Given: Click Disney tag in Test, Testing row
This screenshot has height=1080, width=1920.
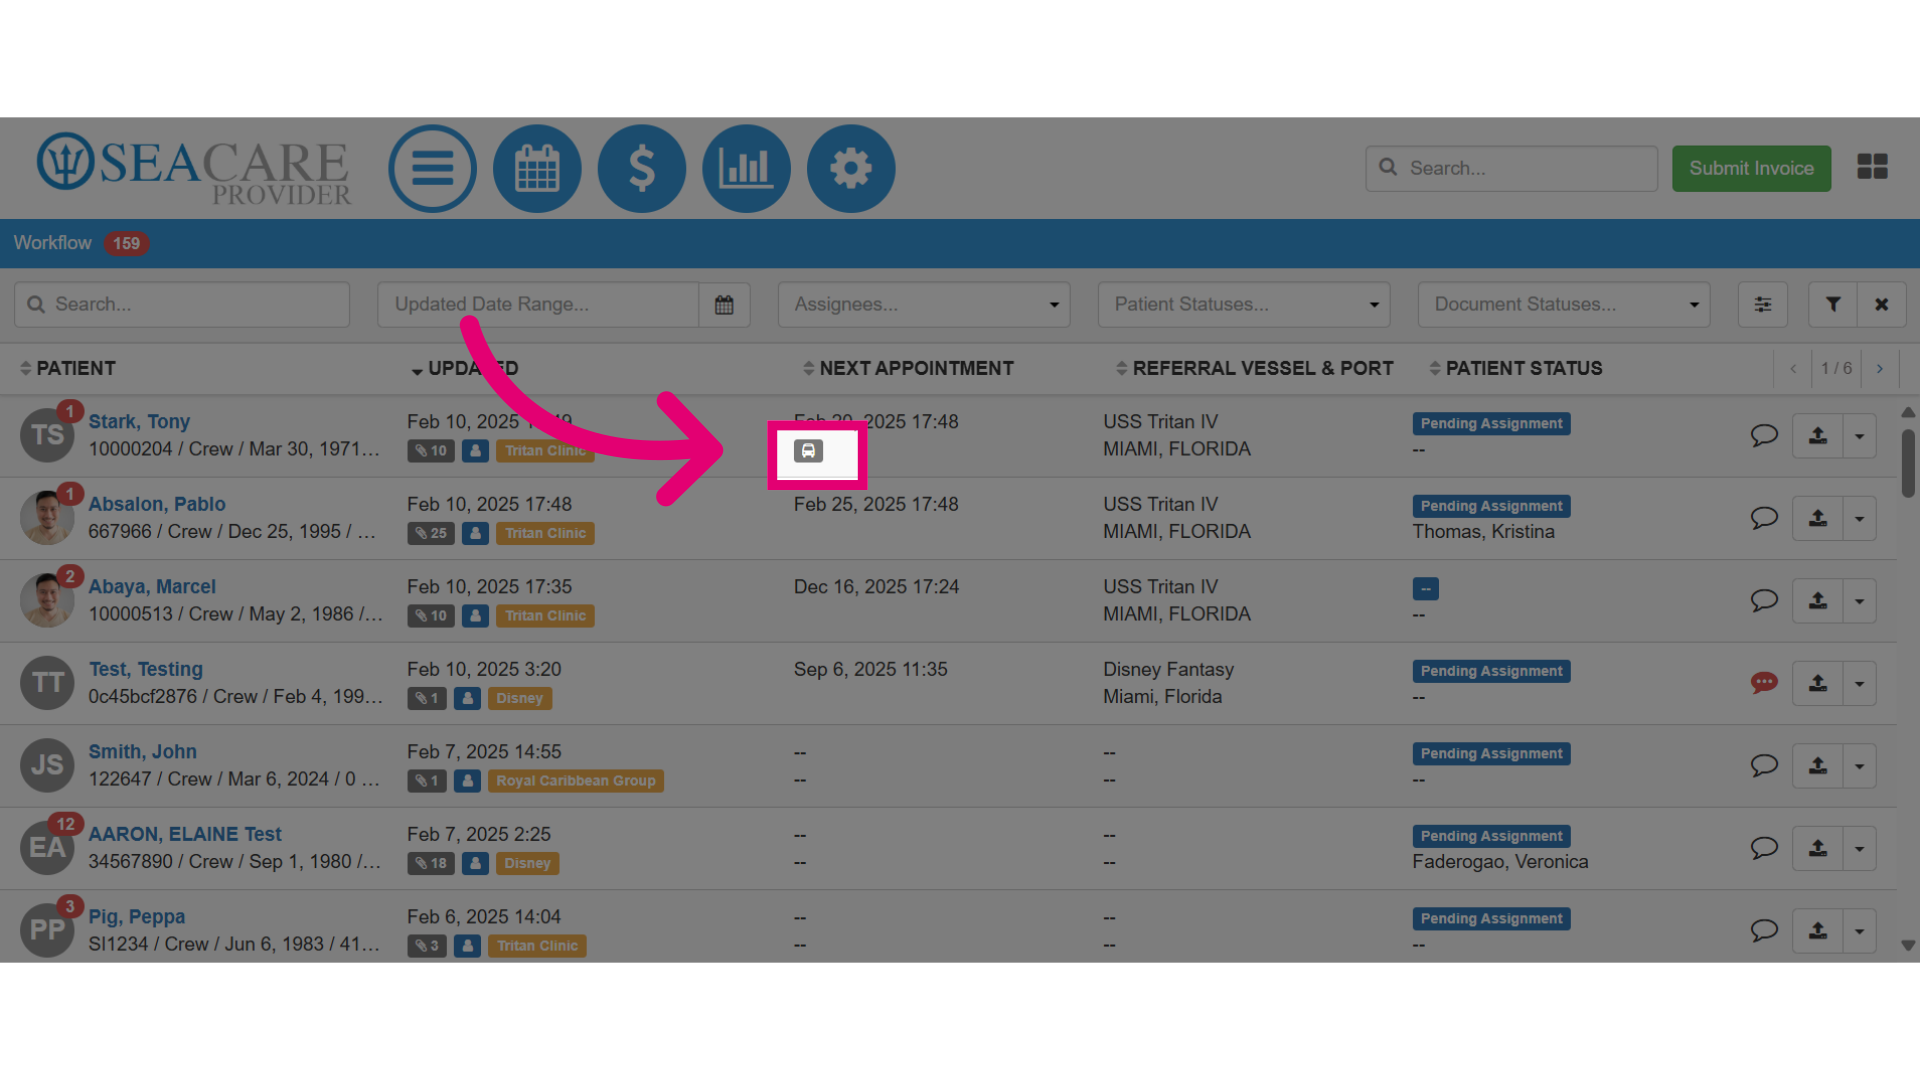Looking at the screenshot, I should pos(520,698).
